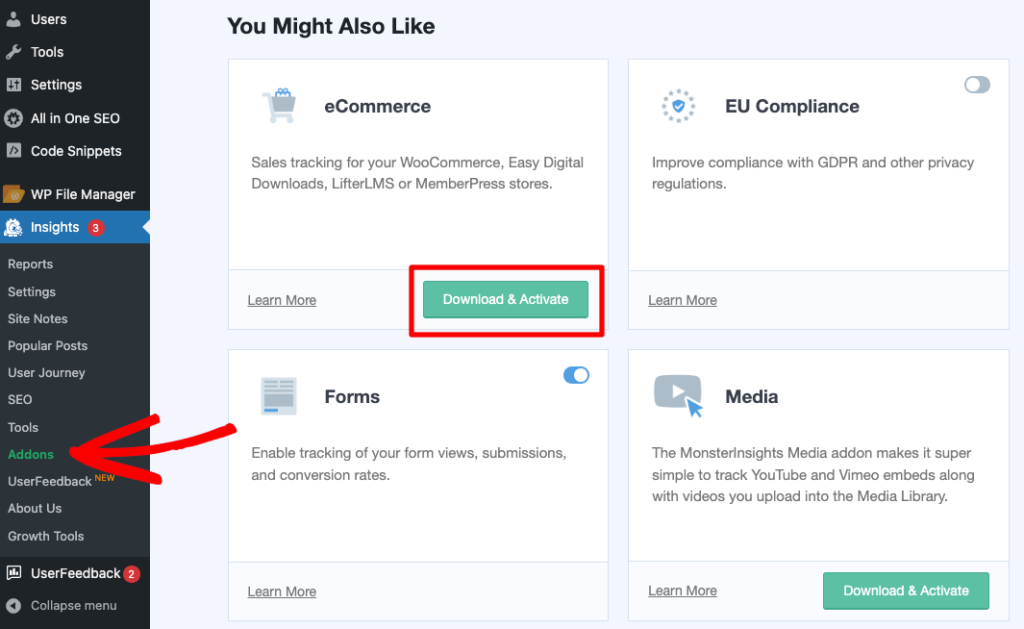Disable the Forms addon toggle

tap(577, 375)
